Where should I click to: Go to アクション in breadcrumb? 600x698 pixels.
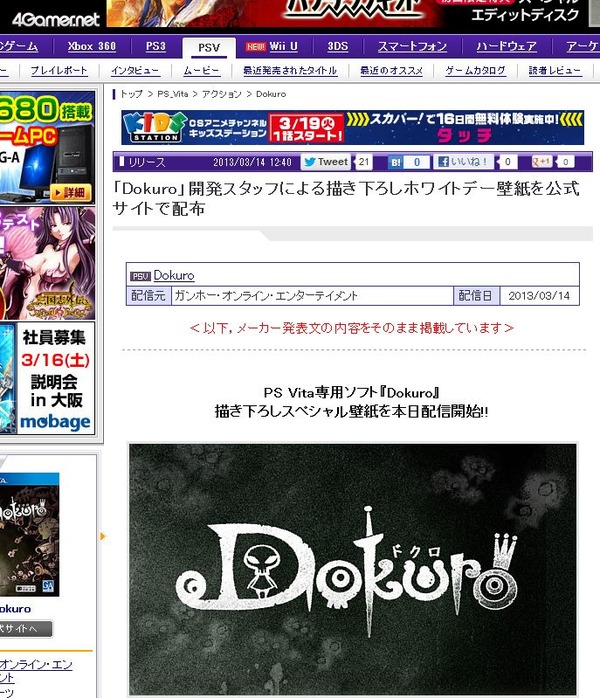(x=222, y=94)
